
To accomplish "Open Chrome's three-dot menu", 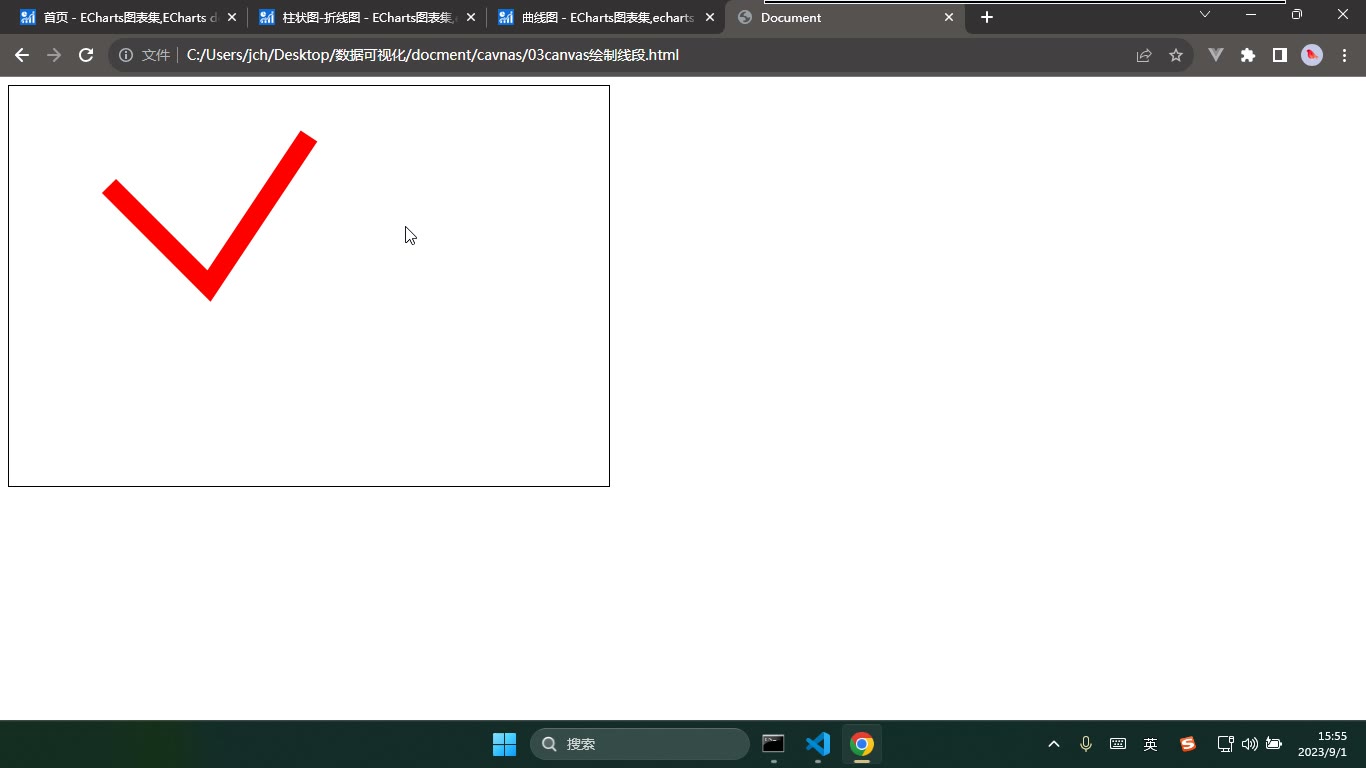I will (1344, 55).
